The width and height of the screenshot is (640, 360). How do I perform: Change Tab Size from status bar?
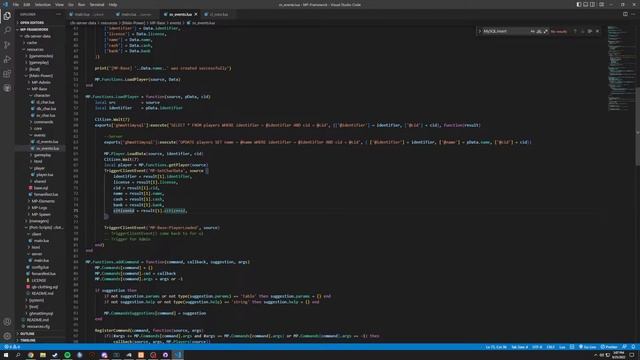pyautogui.click(x=520, y=347)
